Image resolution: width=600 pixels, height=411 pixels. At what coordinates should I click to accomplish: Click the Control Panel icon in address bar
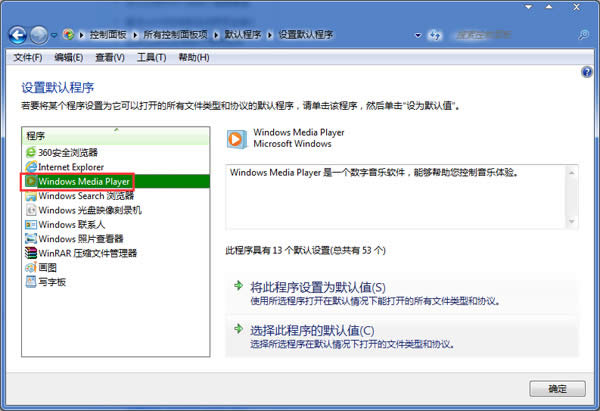coord(68,35)
